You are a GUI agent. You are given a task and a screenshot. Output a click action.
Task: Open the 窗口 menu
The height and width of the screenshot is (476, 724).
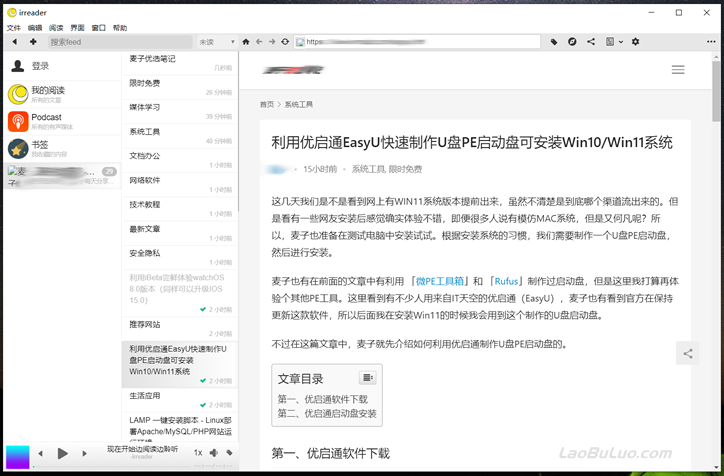click(x=98, y=28)
